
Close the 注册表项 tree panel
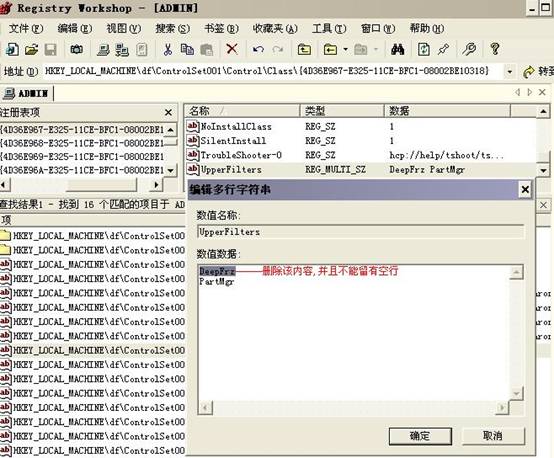coord(168,112)
